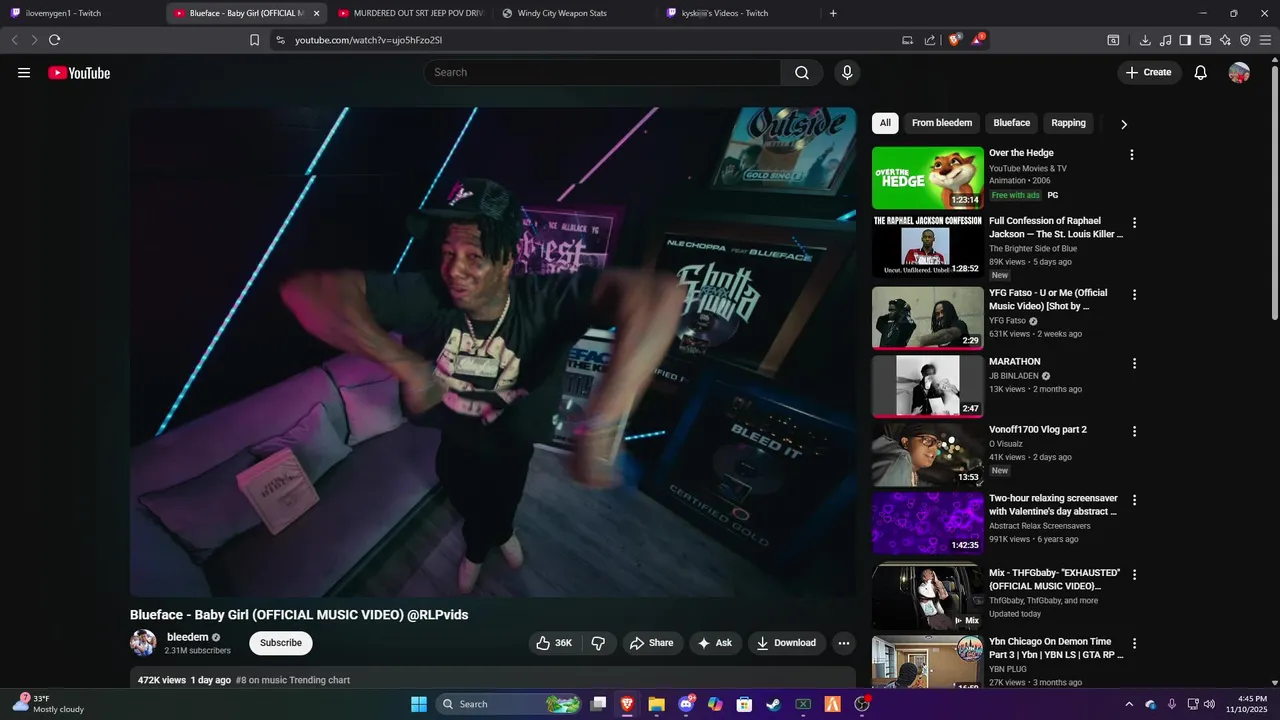Open options for Over the Hedge video
Viewport: 1280px width, 720px height.
(x=1132, y=155)
